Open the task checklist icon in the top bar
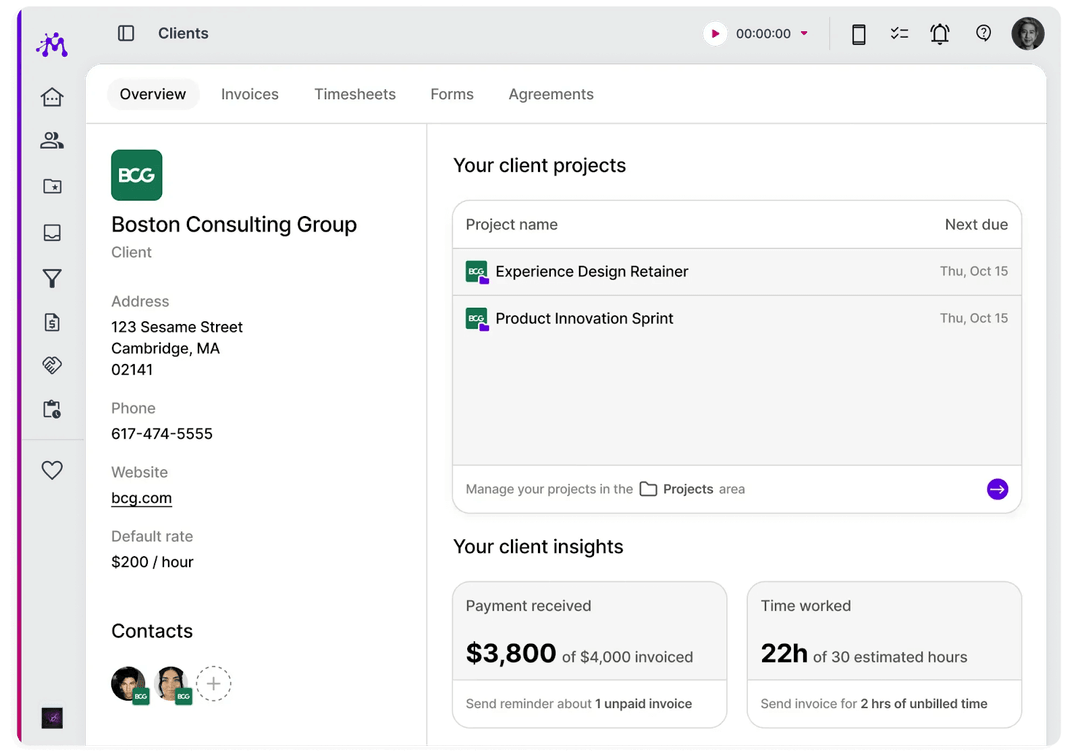The width and height of the screenshot is (1080, 752). (x=899, y=33)
